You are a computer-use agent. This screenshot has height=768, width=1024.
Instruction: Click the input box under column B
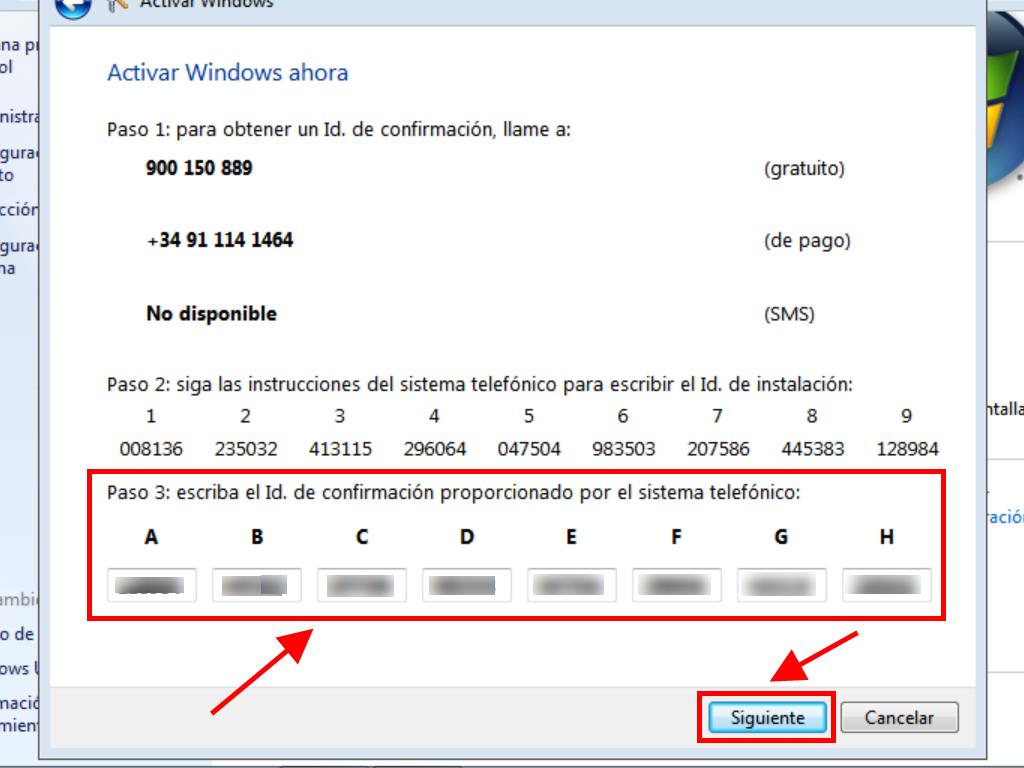pos(257,585)
